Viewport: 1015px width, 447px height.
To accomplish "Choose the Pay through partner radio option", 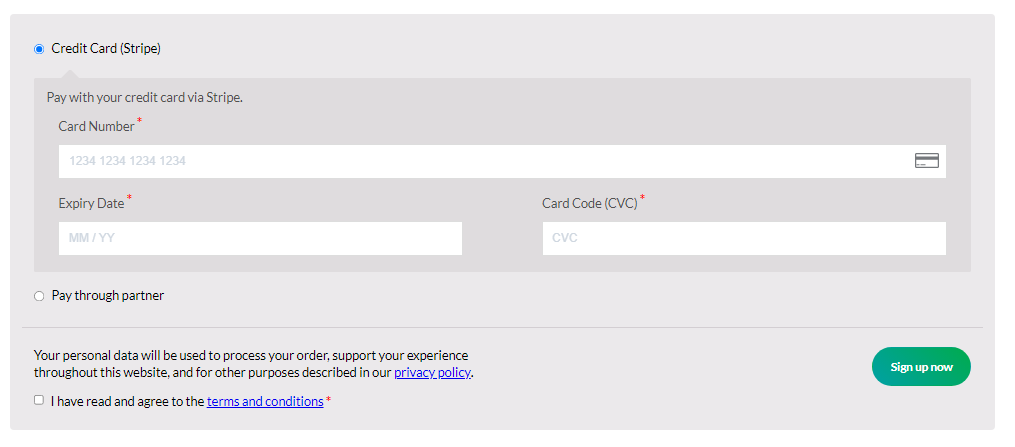I will tap(39, 296).
